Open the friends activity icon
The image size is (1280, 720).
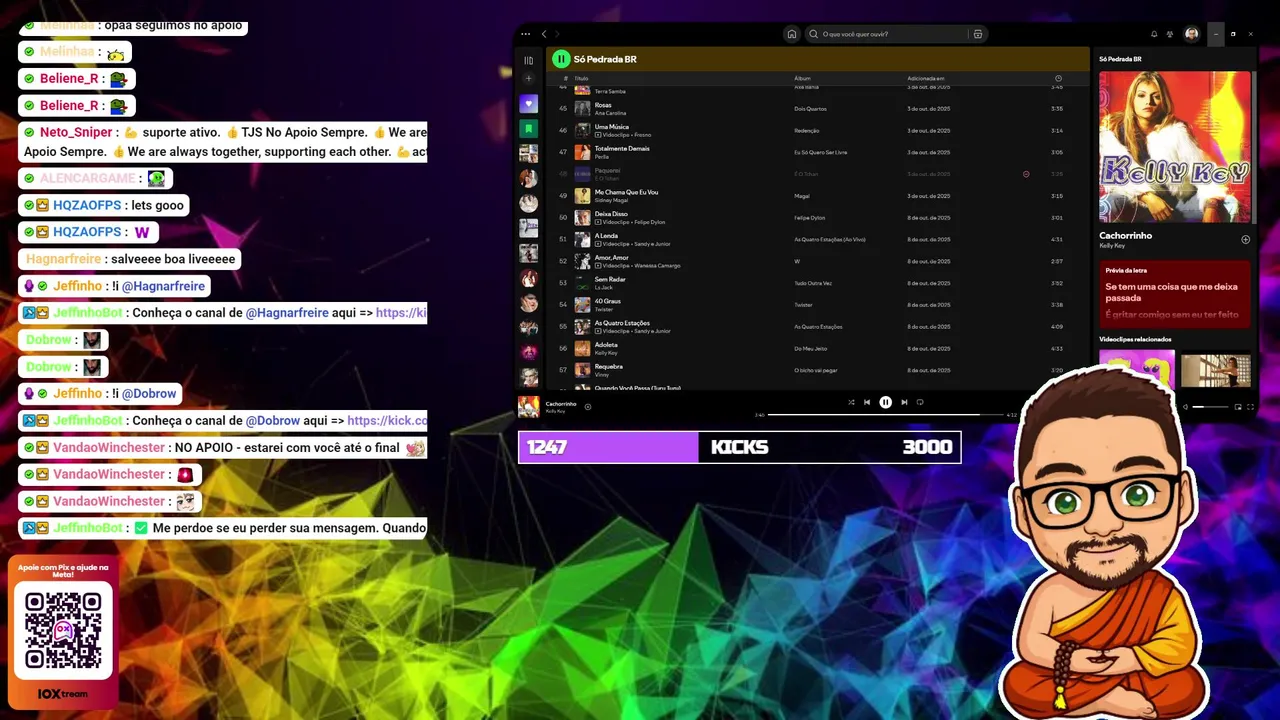pos(1170,34)
